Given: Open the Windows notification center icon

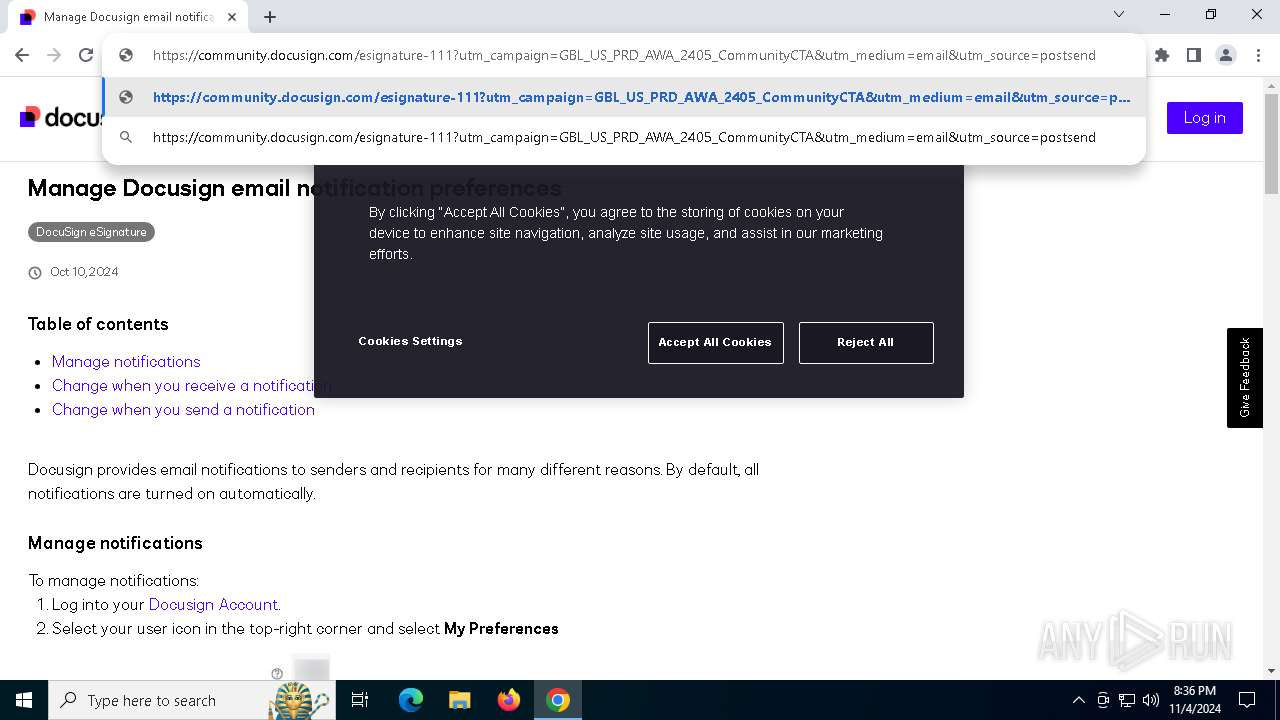Looking at the screenshot, I should (1247, 700).
